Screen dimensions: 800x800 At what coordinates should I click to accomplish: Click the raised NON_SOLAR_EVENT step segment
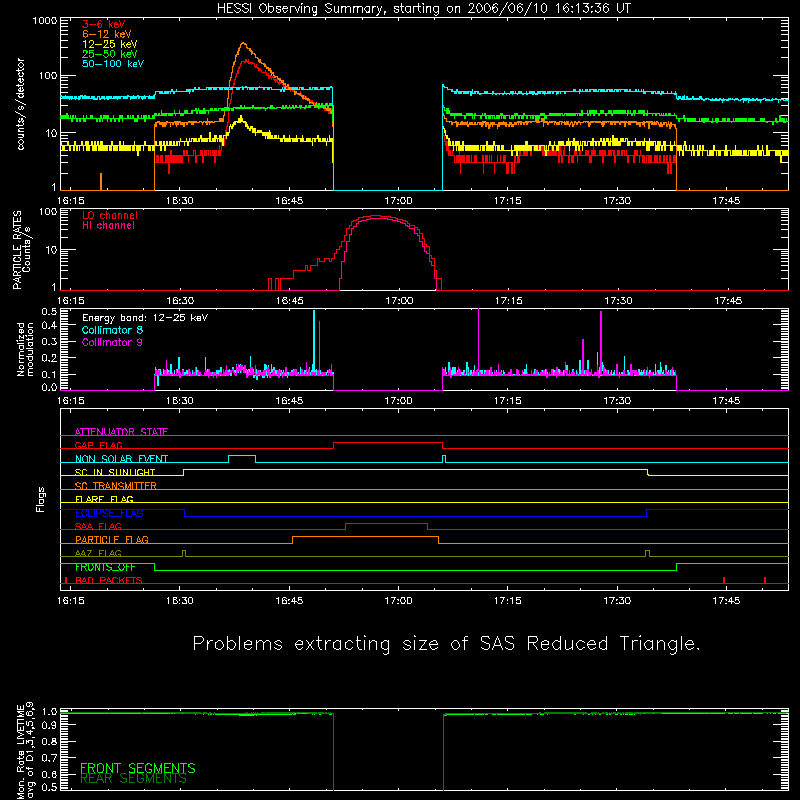(x=242, y=456)
